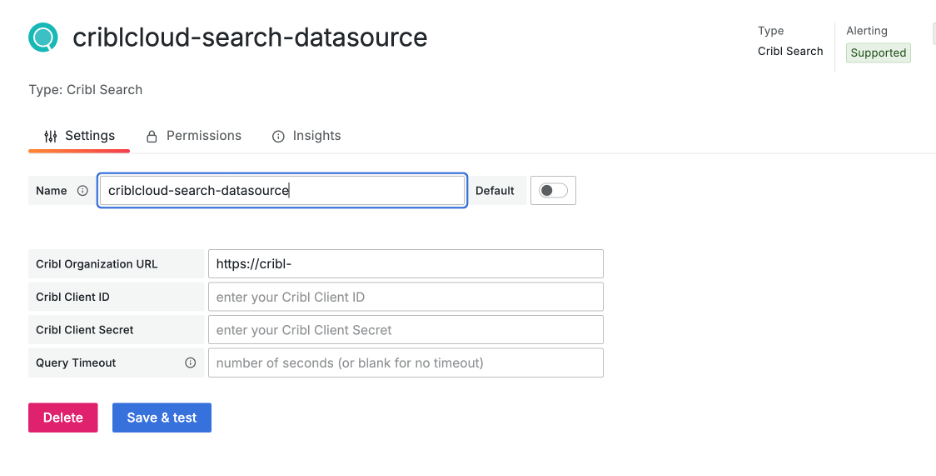The width and height of the screenshot is (936, 476).
Task: Click the Default label beside the switch
Action: coord(495,191)
